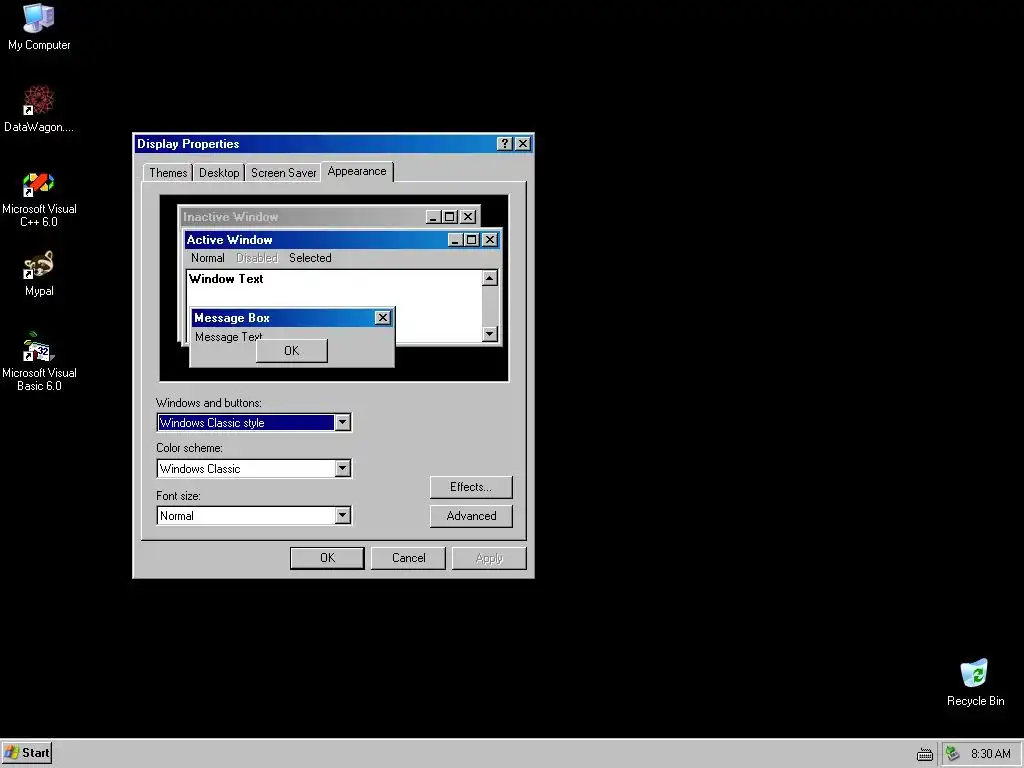Select the DataWagon shortcut icon
Image resolution: width=1024 pixels, height=768 pixels.
coord(39,108)
